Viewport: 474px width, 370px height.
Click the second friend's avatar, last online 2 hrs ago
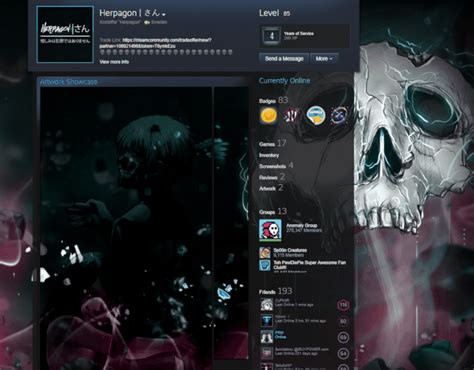pos(266,321)
